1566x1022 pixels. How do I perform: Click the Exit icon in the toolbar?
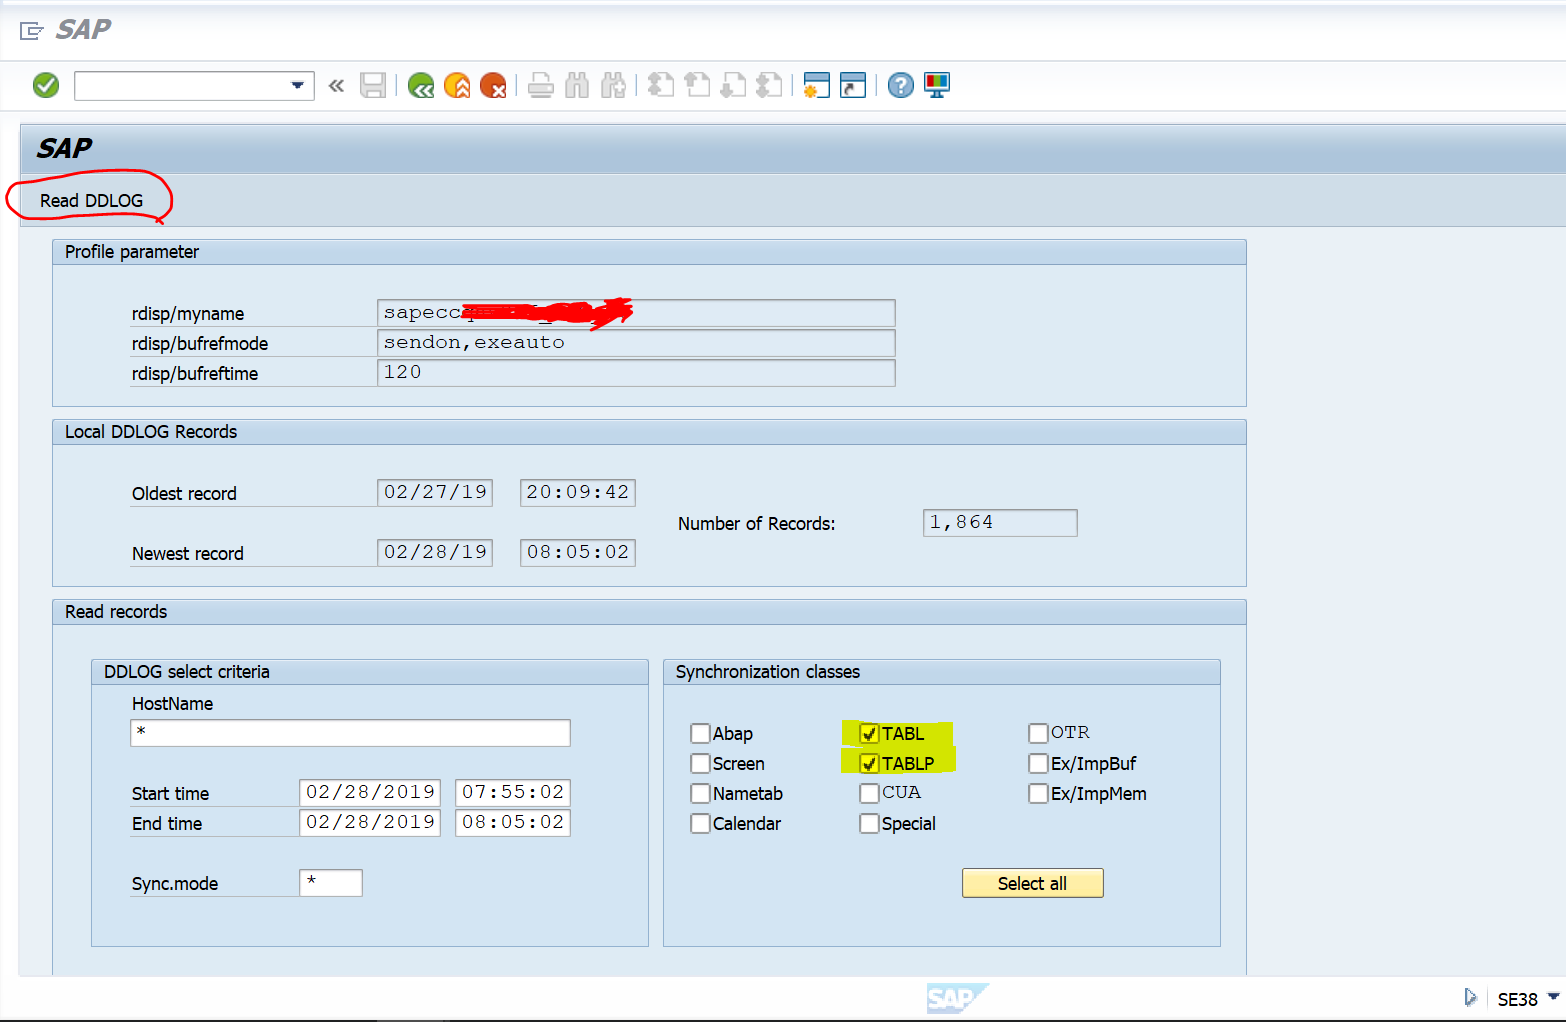[457, 85]
